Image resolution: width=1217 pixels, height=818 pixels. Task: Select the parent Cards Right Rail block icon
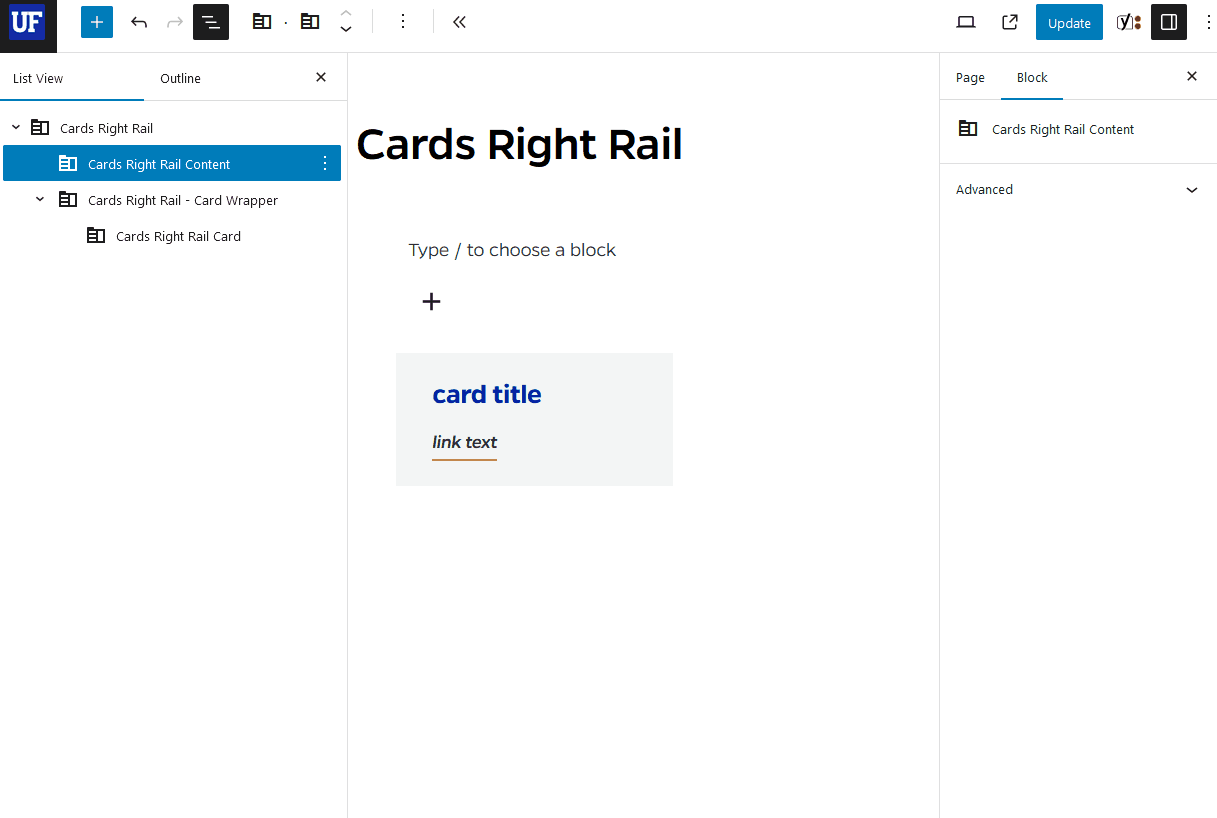pos(261,21)
